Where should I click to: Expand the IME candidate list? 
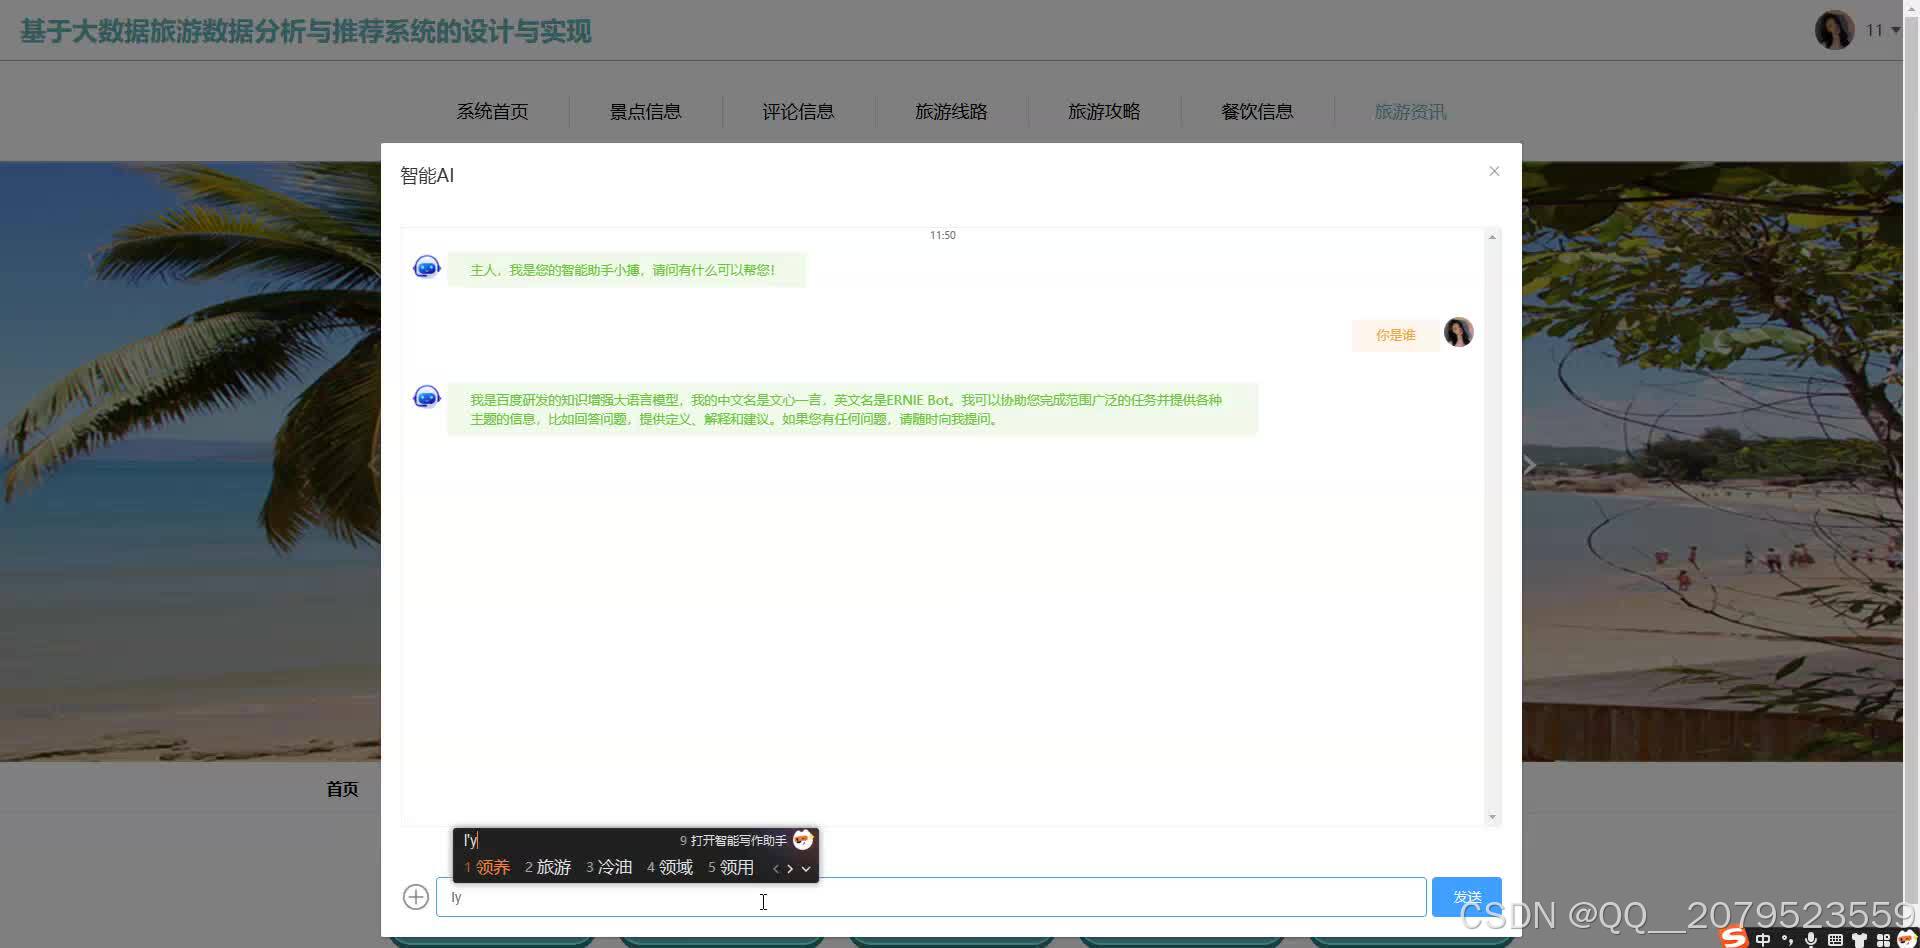click(806, 869)
